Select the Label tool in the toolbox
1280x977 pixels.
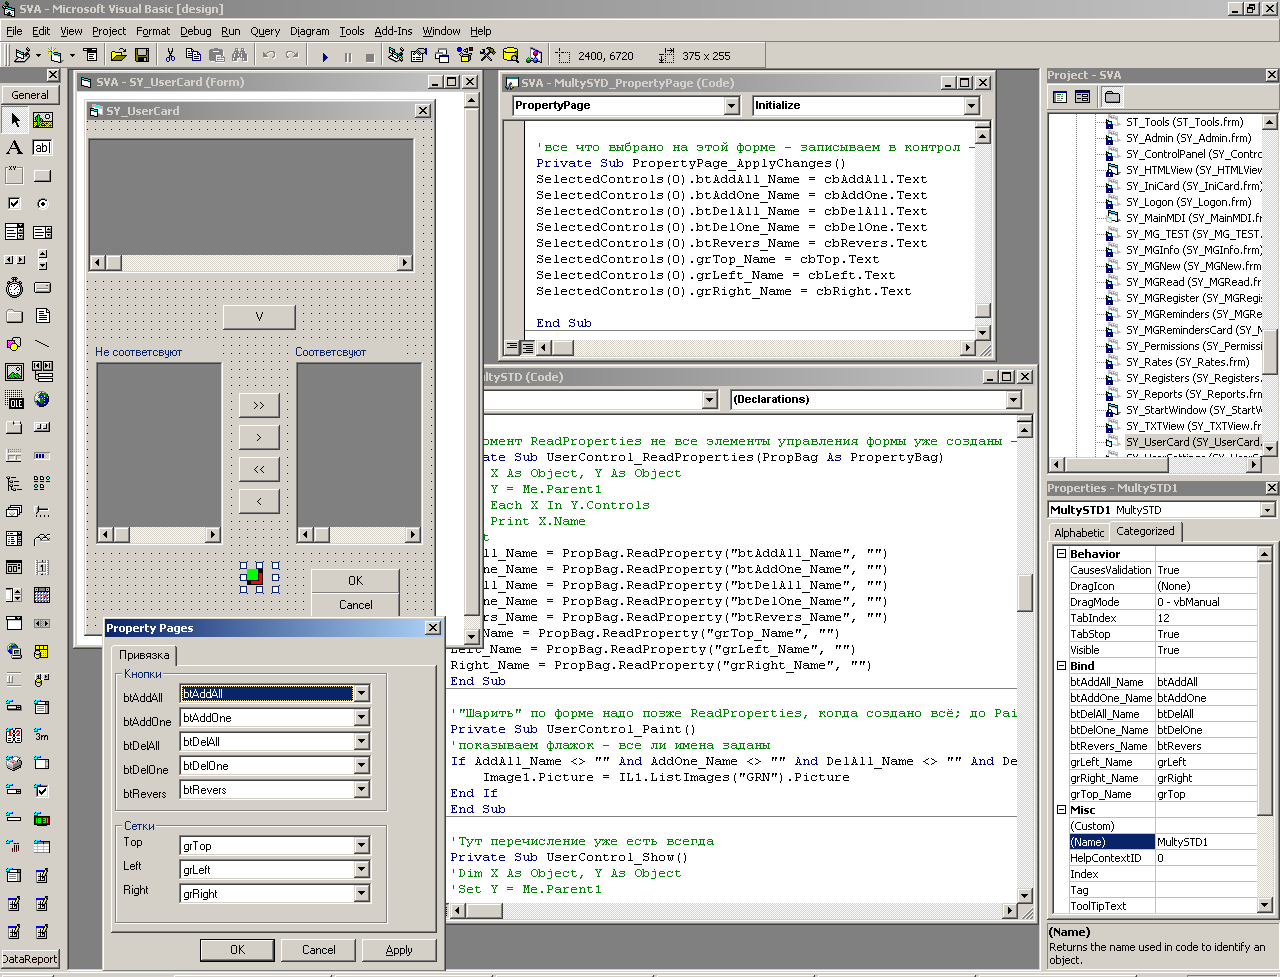(14, 148)
